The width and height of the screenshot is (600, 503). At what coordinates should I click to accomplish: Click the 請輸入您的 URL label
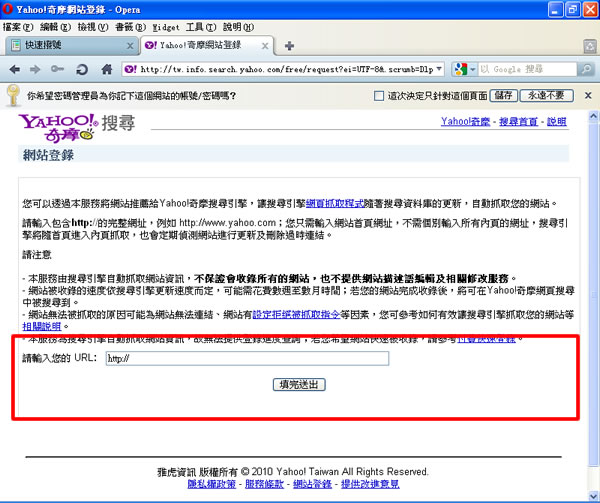click(60, 358)
